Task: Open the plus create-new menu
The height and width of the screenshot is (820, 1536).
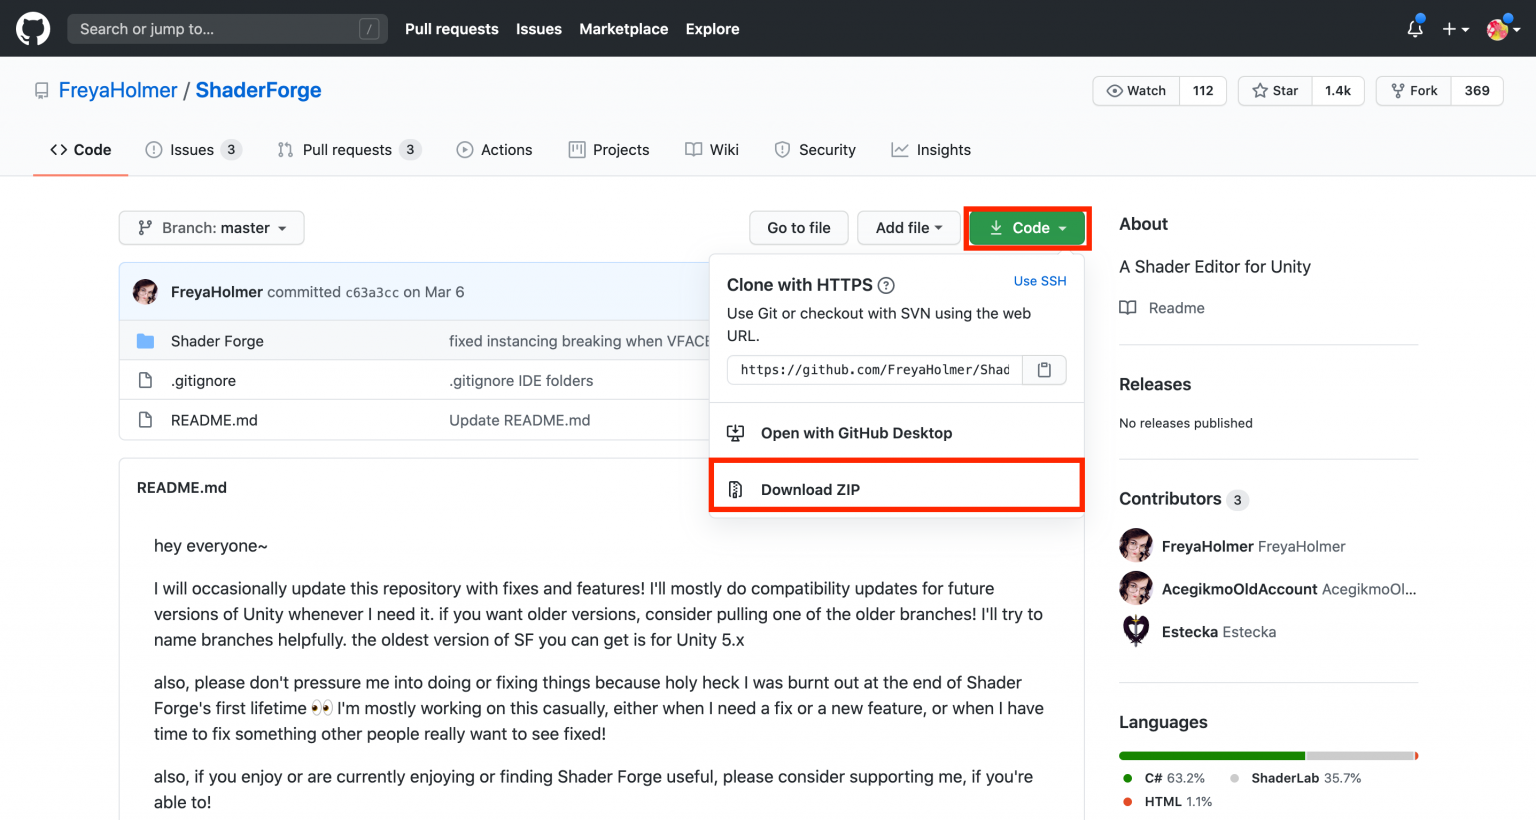Action: (1455, 29)
